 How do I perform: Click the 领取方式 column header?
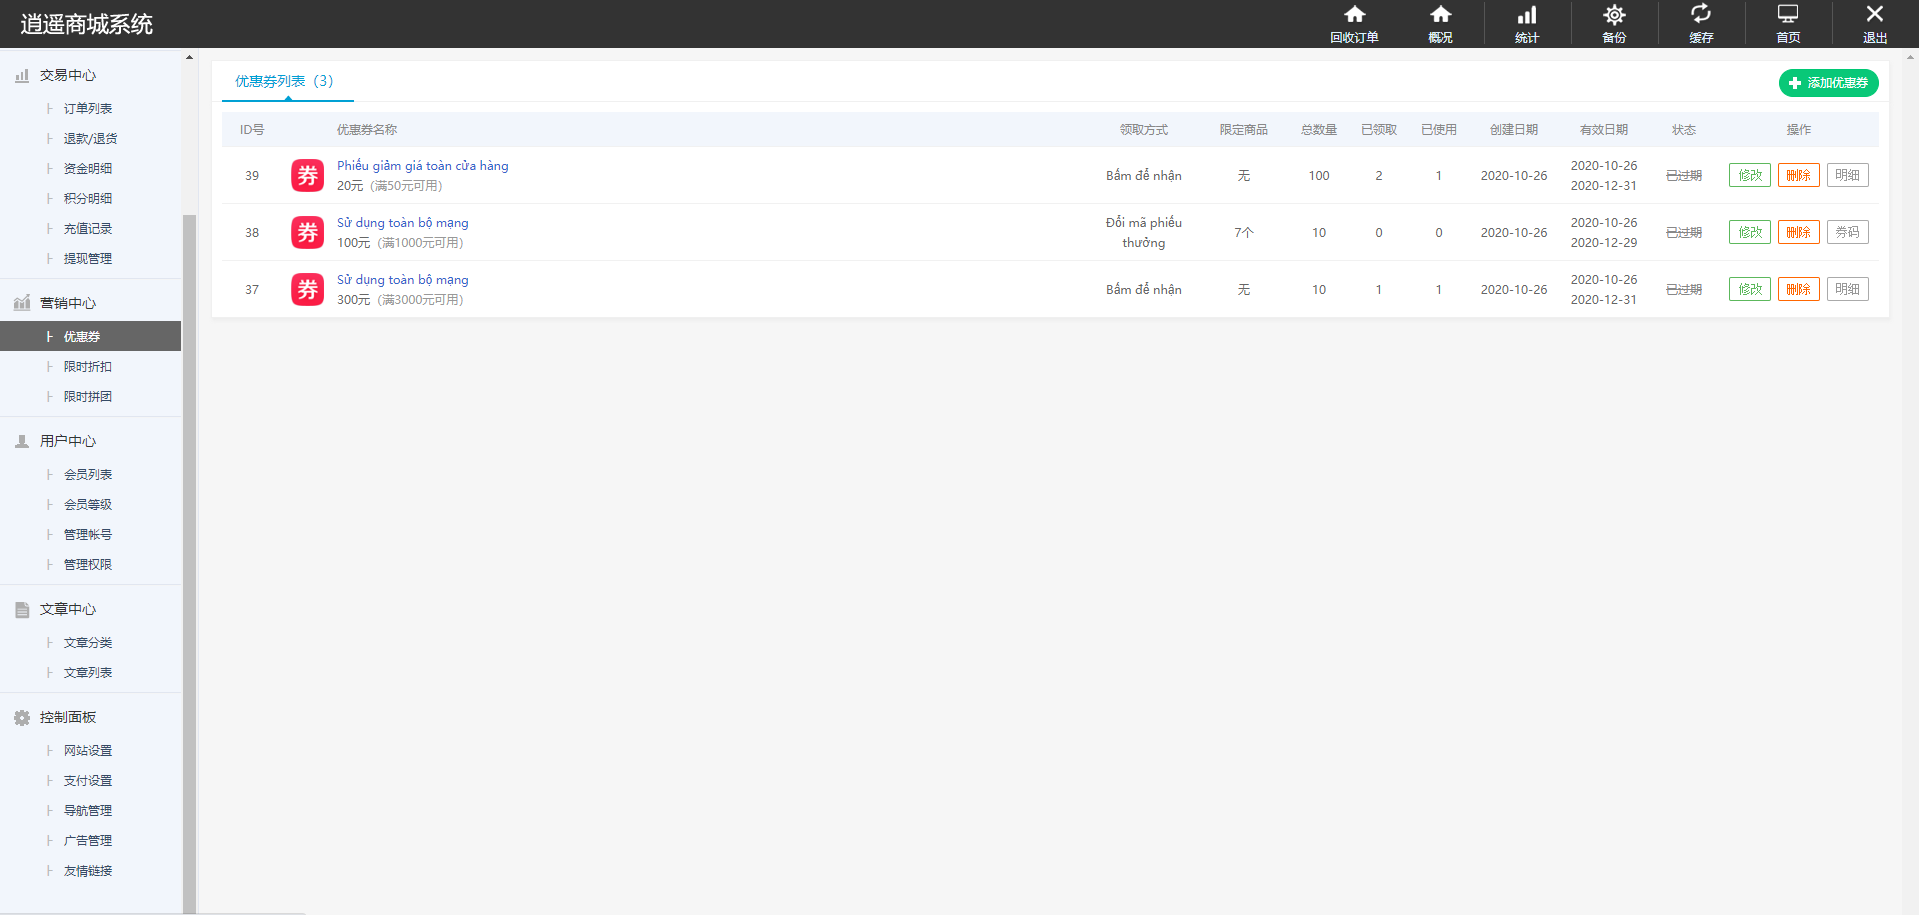pos(1144,130)
